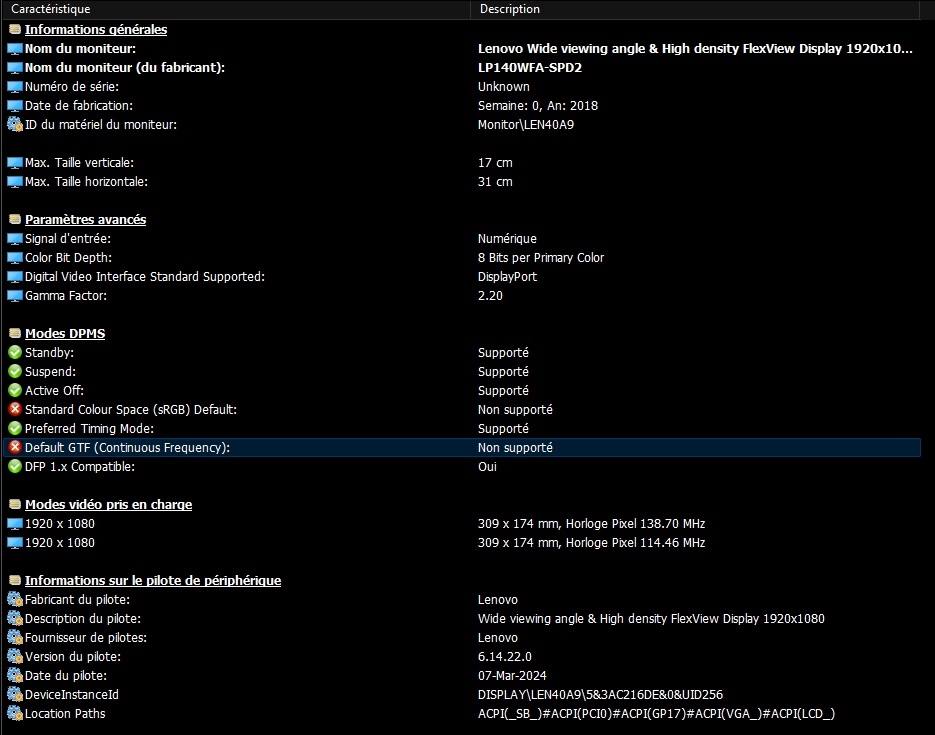Click the horizontal size value '31 cm'

495,182
